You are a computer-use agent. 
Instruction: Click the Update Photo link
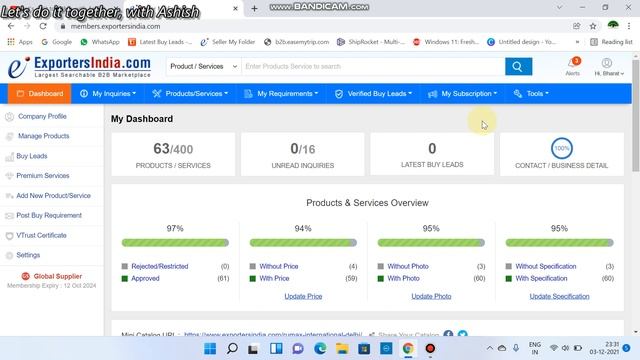pos(431,296)
